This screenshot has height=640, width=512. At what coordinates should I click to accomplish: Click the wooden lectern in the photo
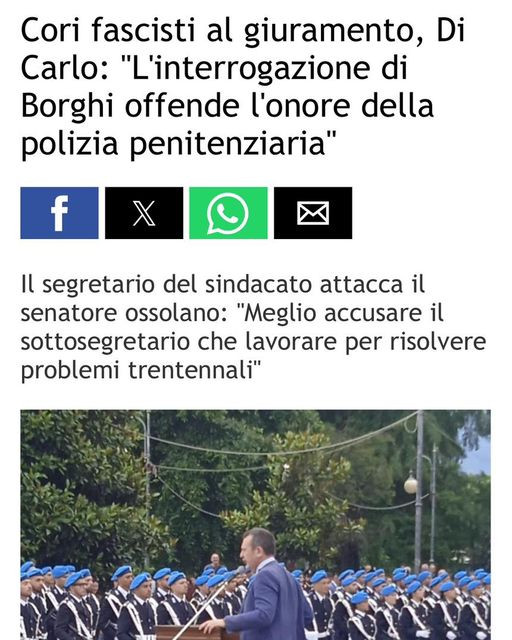click(192, 633)
